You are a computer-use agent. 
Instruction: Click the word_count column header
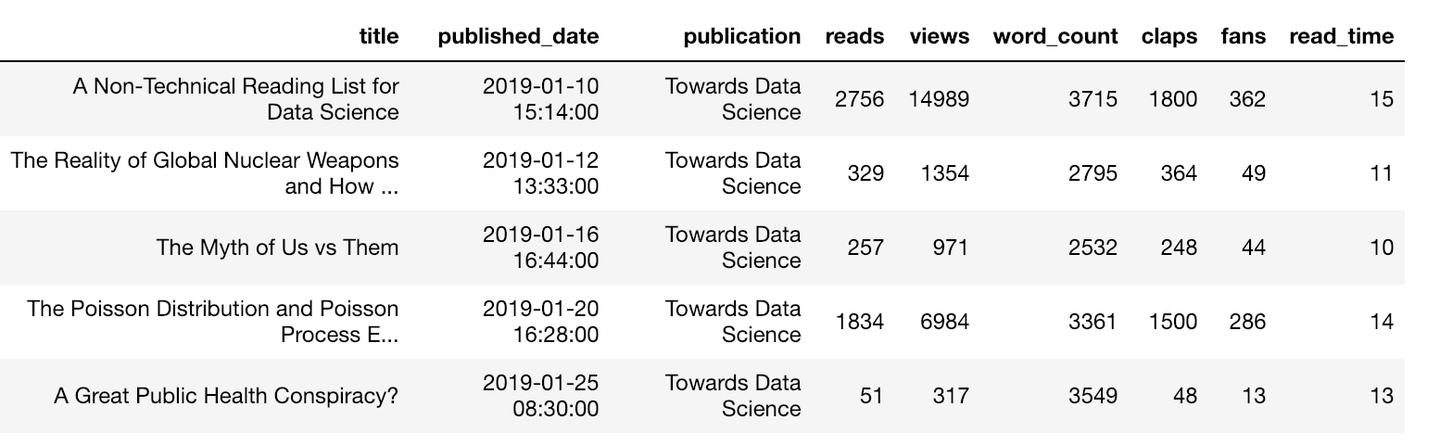point(1055,37)
